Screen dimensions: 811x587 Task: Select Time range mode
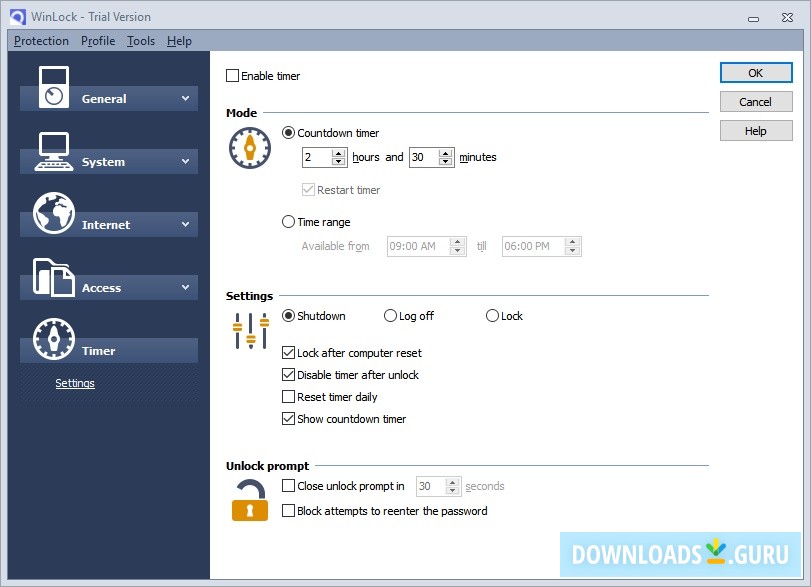(288, 222)
